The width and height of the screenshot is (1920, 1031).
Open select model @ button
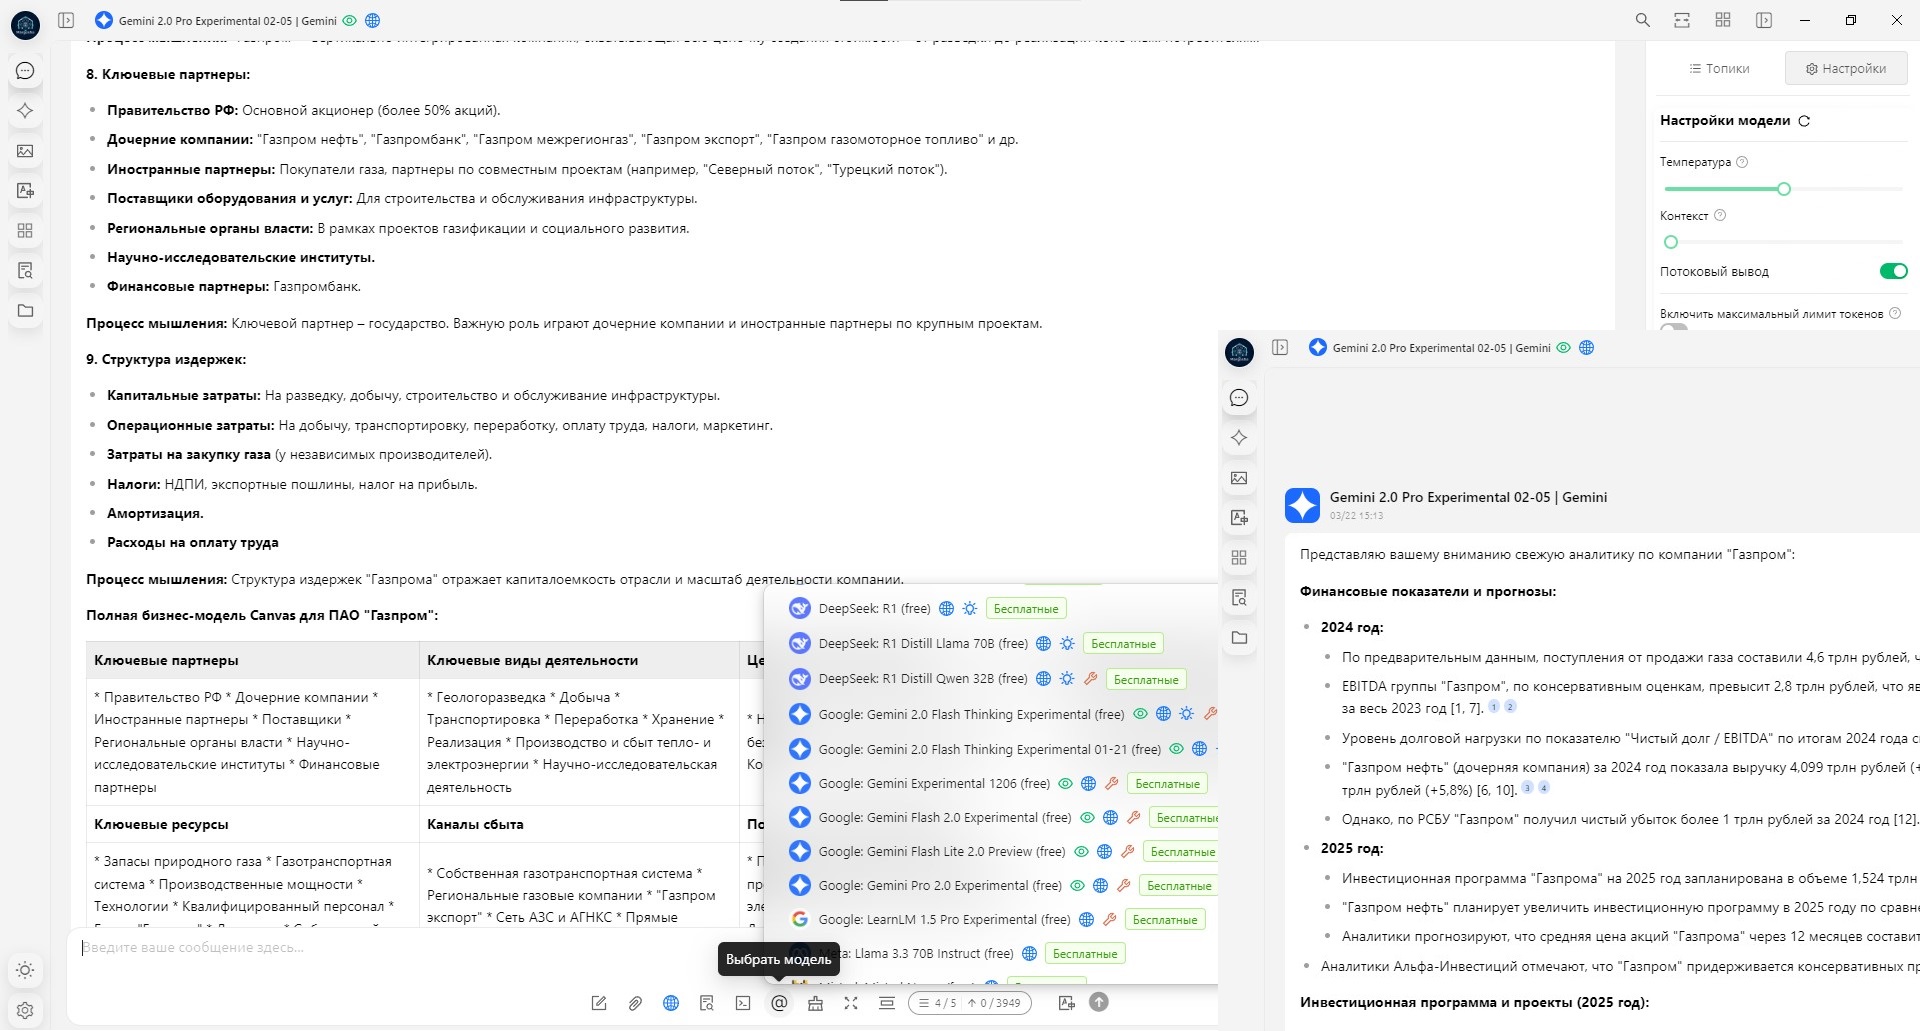tap(779, 1003)
